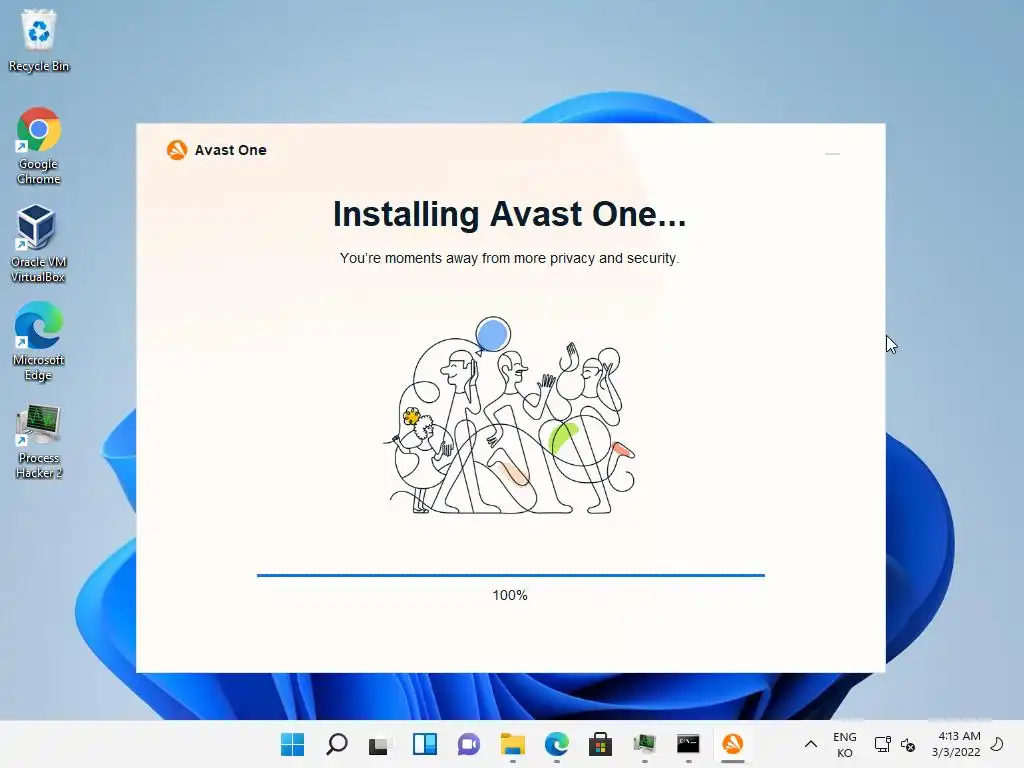Open the clock and date flyout

tap(956, 744)
